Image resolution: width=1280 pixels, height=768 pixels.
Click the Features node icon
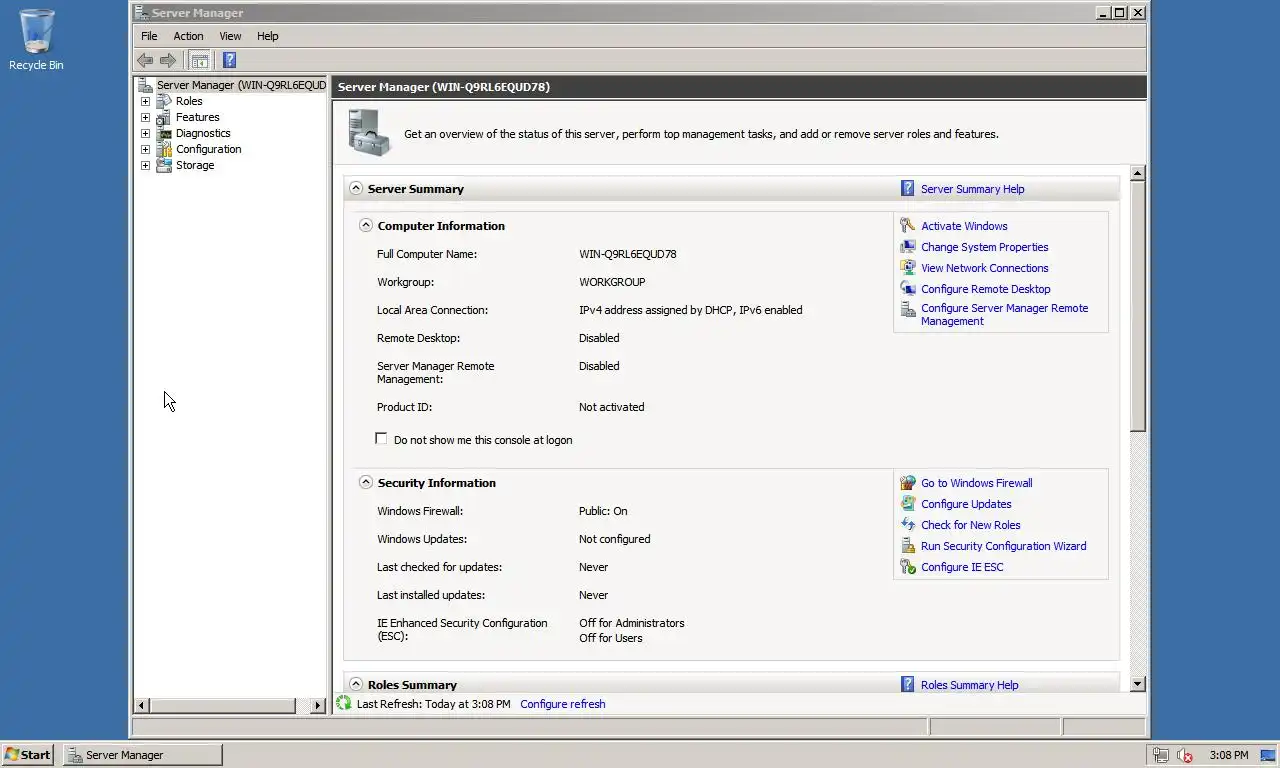pyautogui.click(x=163, y=117)
